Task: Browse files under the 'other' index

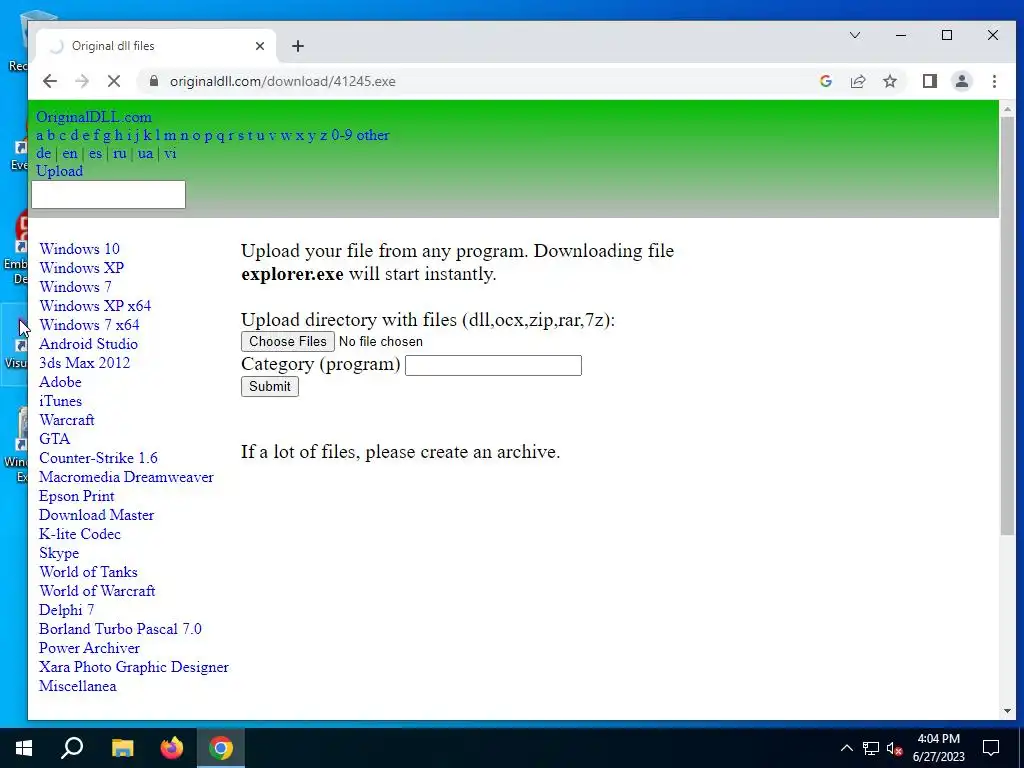Action: pos(373,135)
